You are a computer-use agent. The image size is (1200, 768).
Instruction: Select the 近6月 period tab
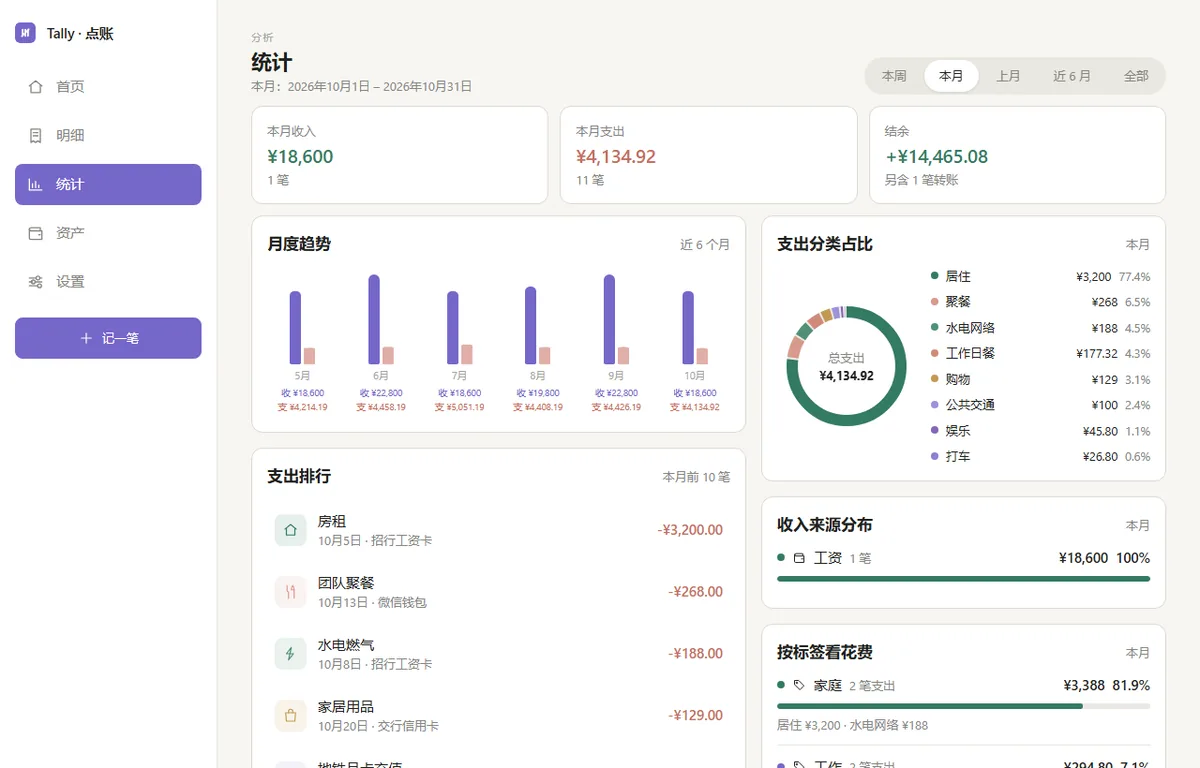pyautogui.click(x=1072, y=76)
